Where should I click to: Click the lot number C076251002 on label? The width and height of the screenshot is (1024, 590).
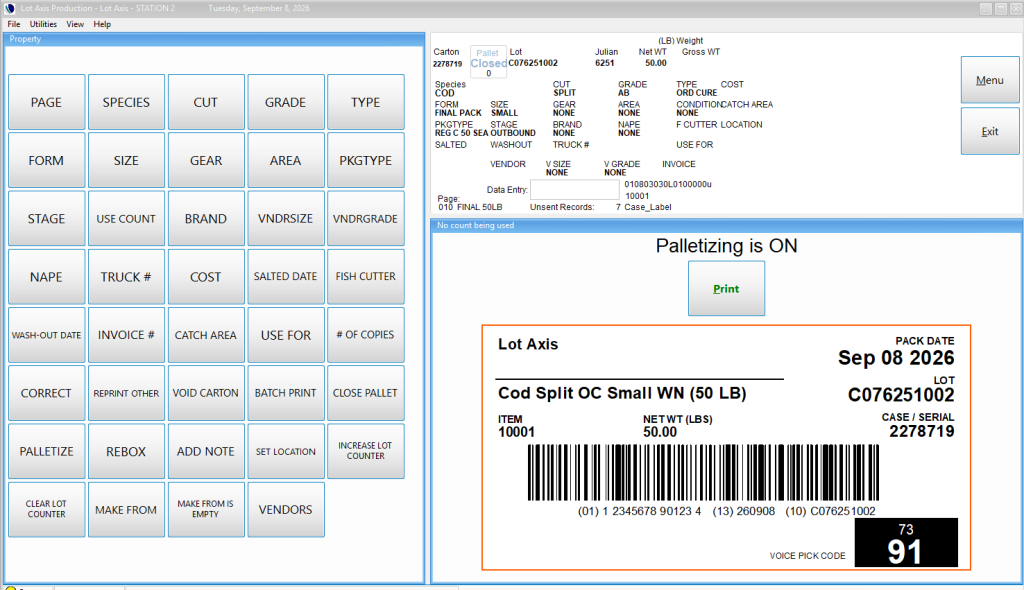[x=901, y=395]
